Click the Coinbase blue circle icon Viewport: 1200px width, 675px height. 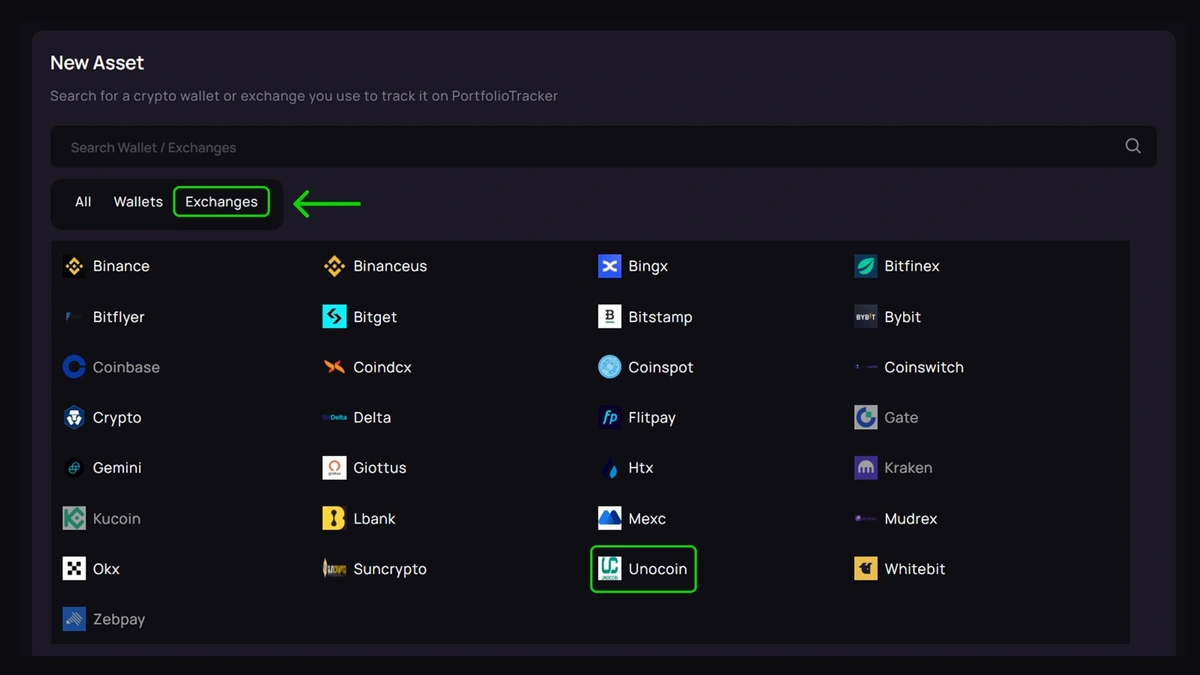[x=74, y=367]
